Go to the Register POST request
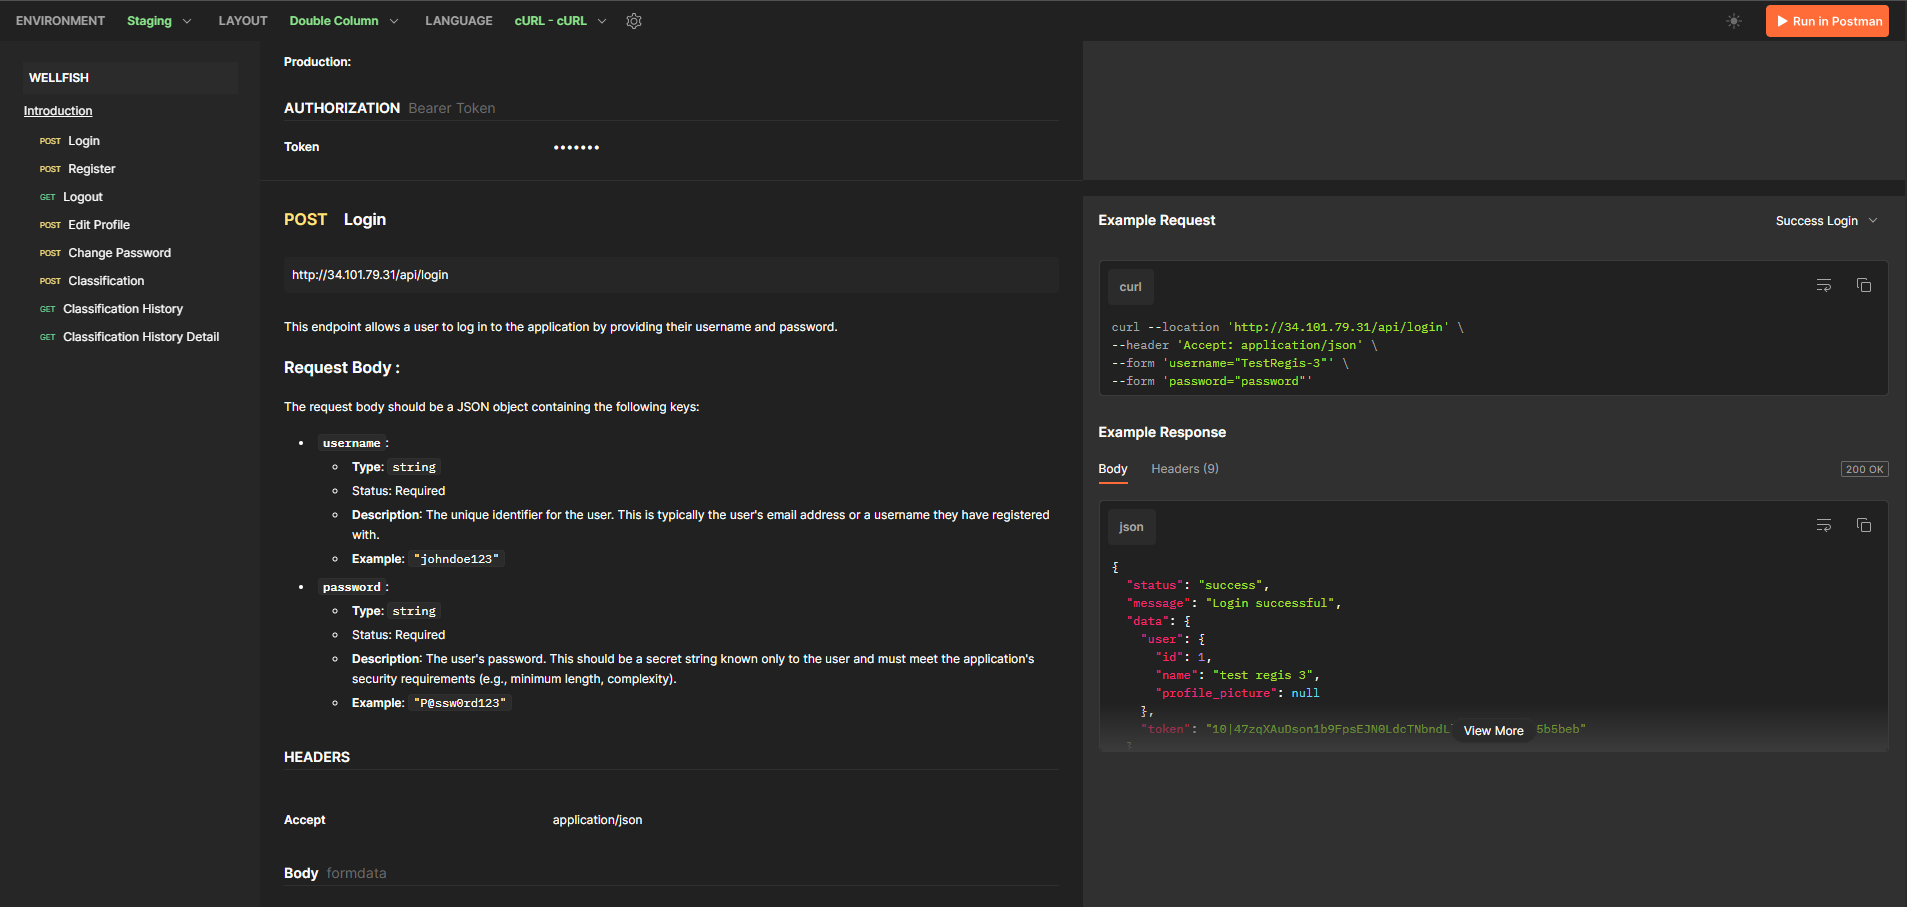Viewport: 1907px width, 907px height. [91, 169]
